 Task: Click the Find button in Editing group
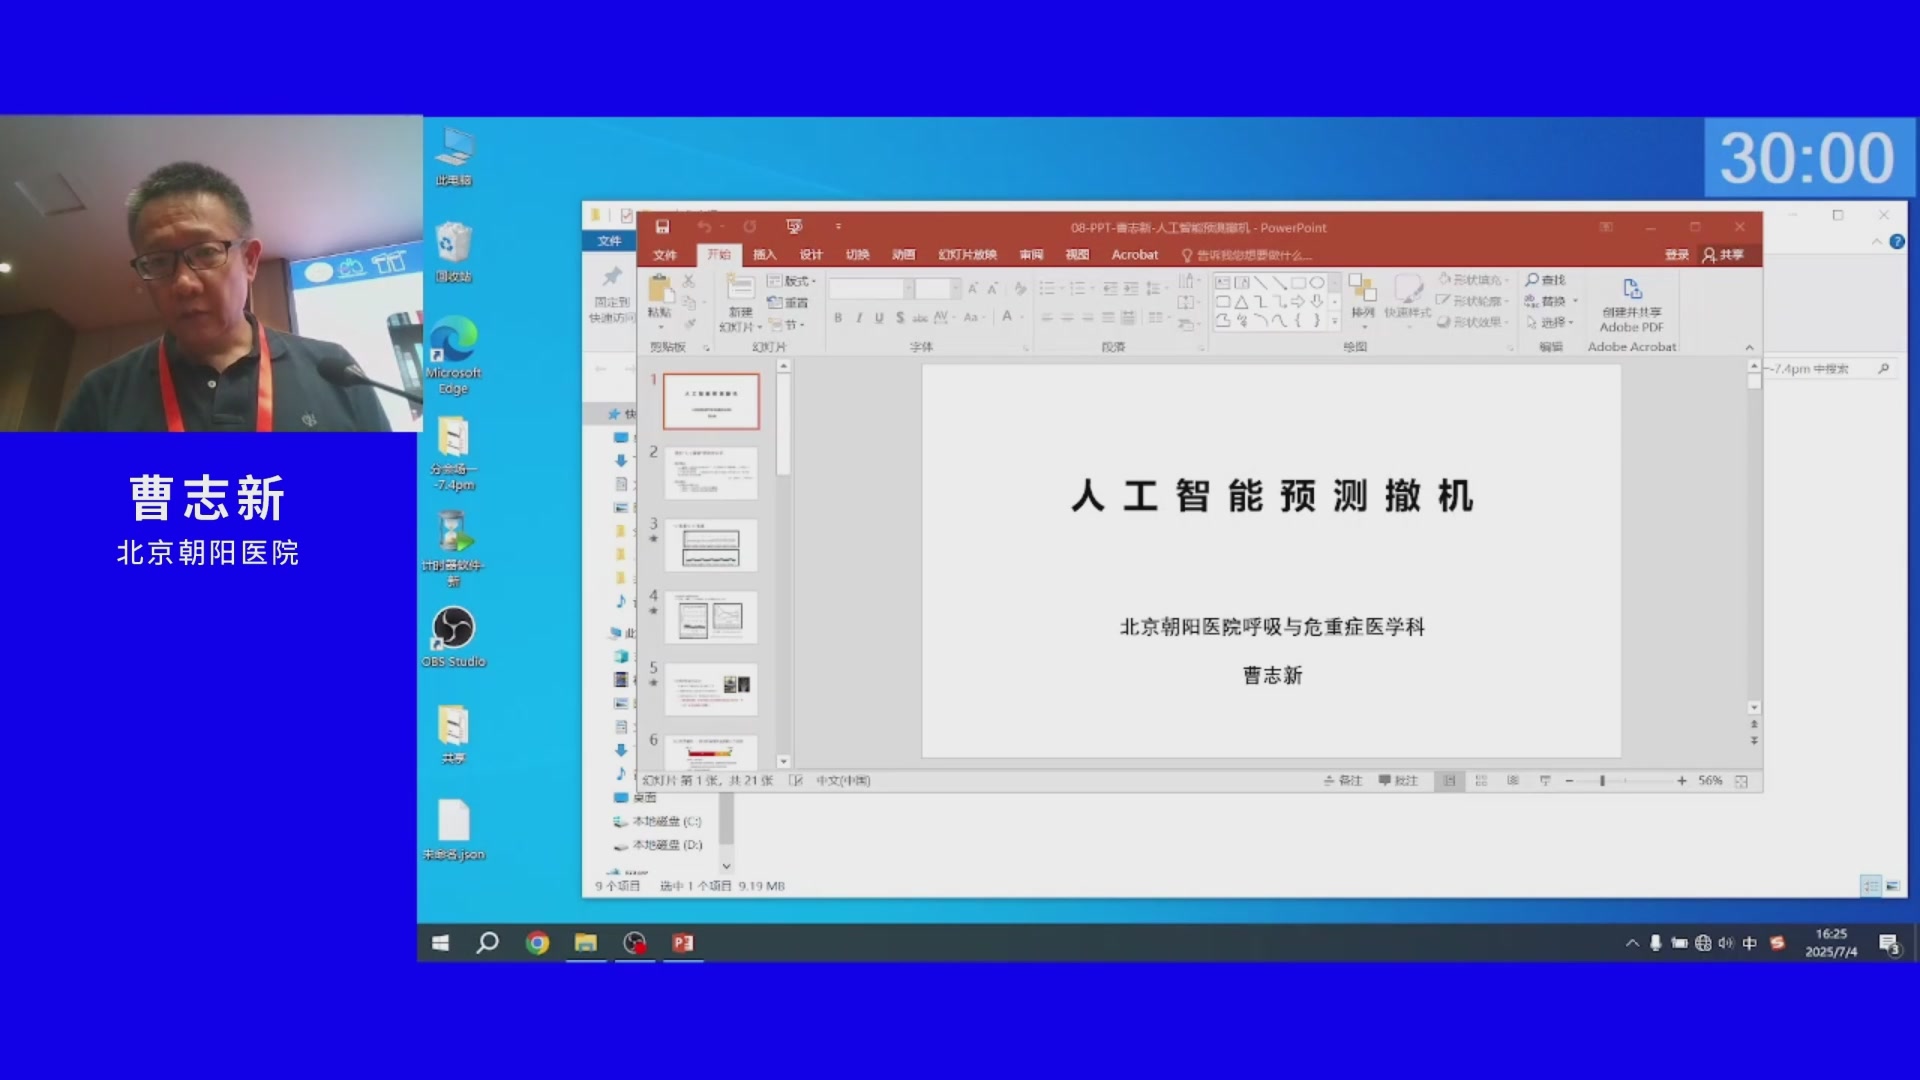click(1546, 280)
